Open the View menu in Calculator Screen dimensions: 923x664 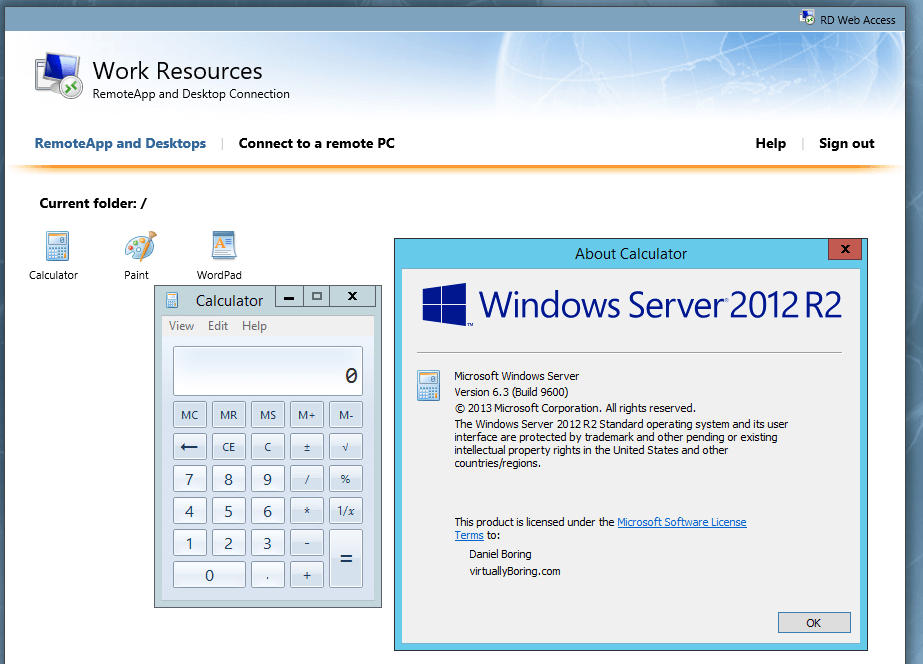click(181, 325)
